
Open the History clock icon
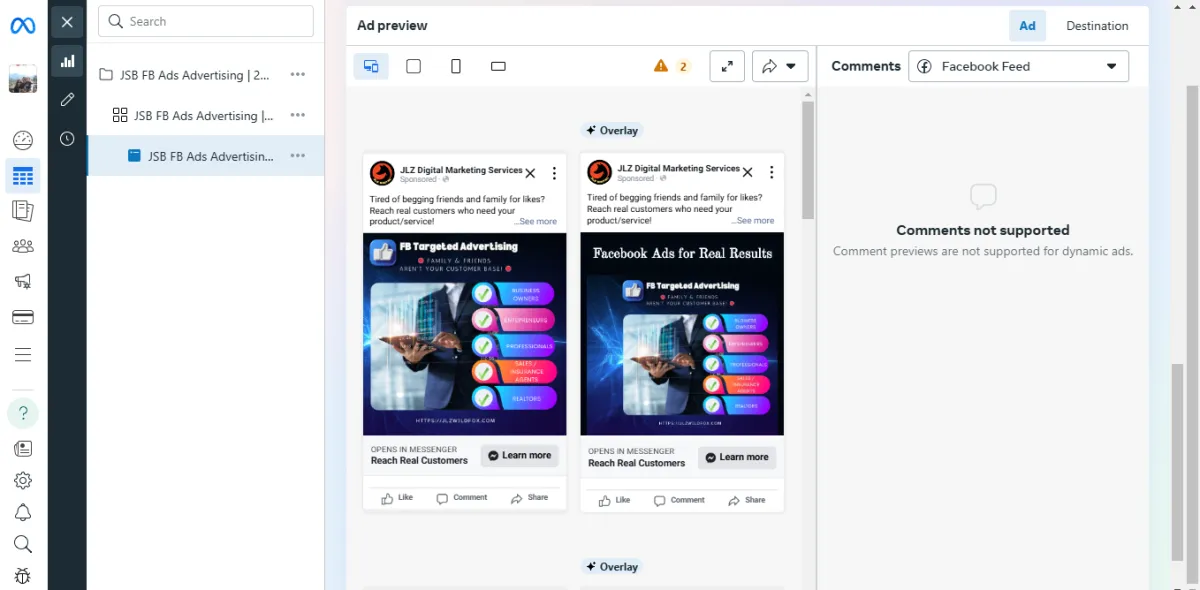coord(67,139)
